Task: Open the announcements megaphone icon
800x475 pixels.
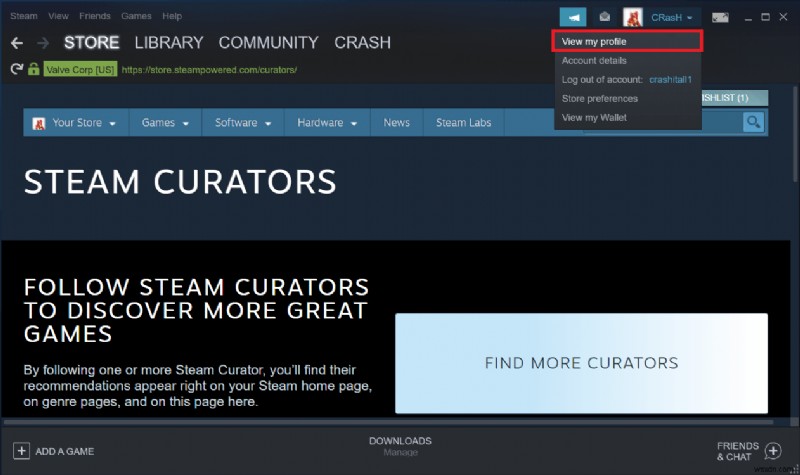Action: (x=573, y=17)
